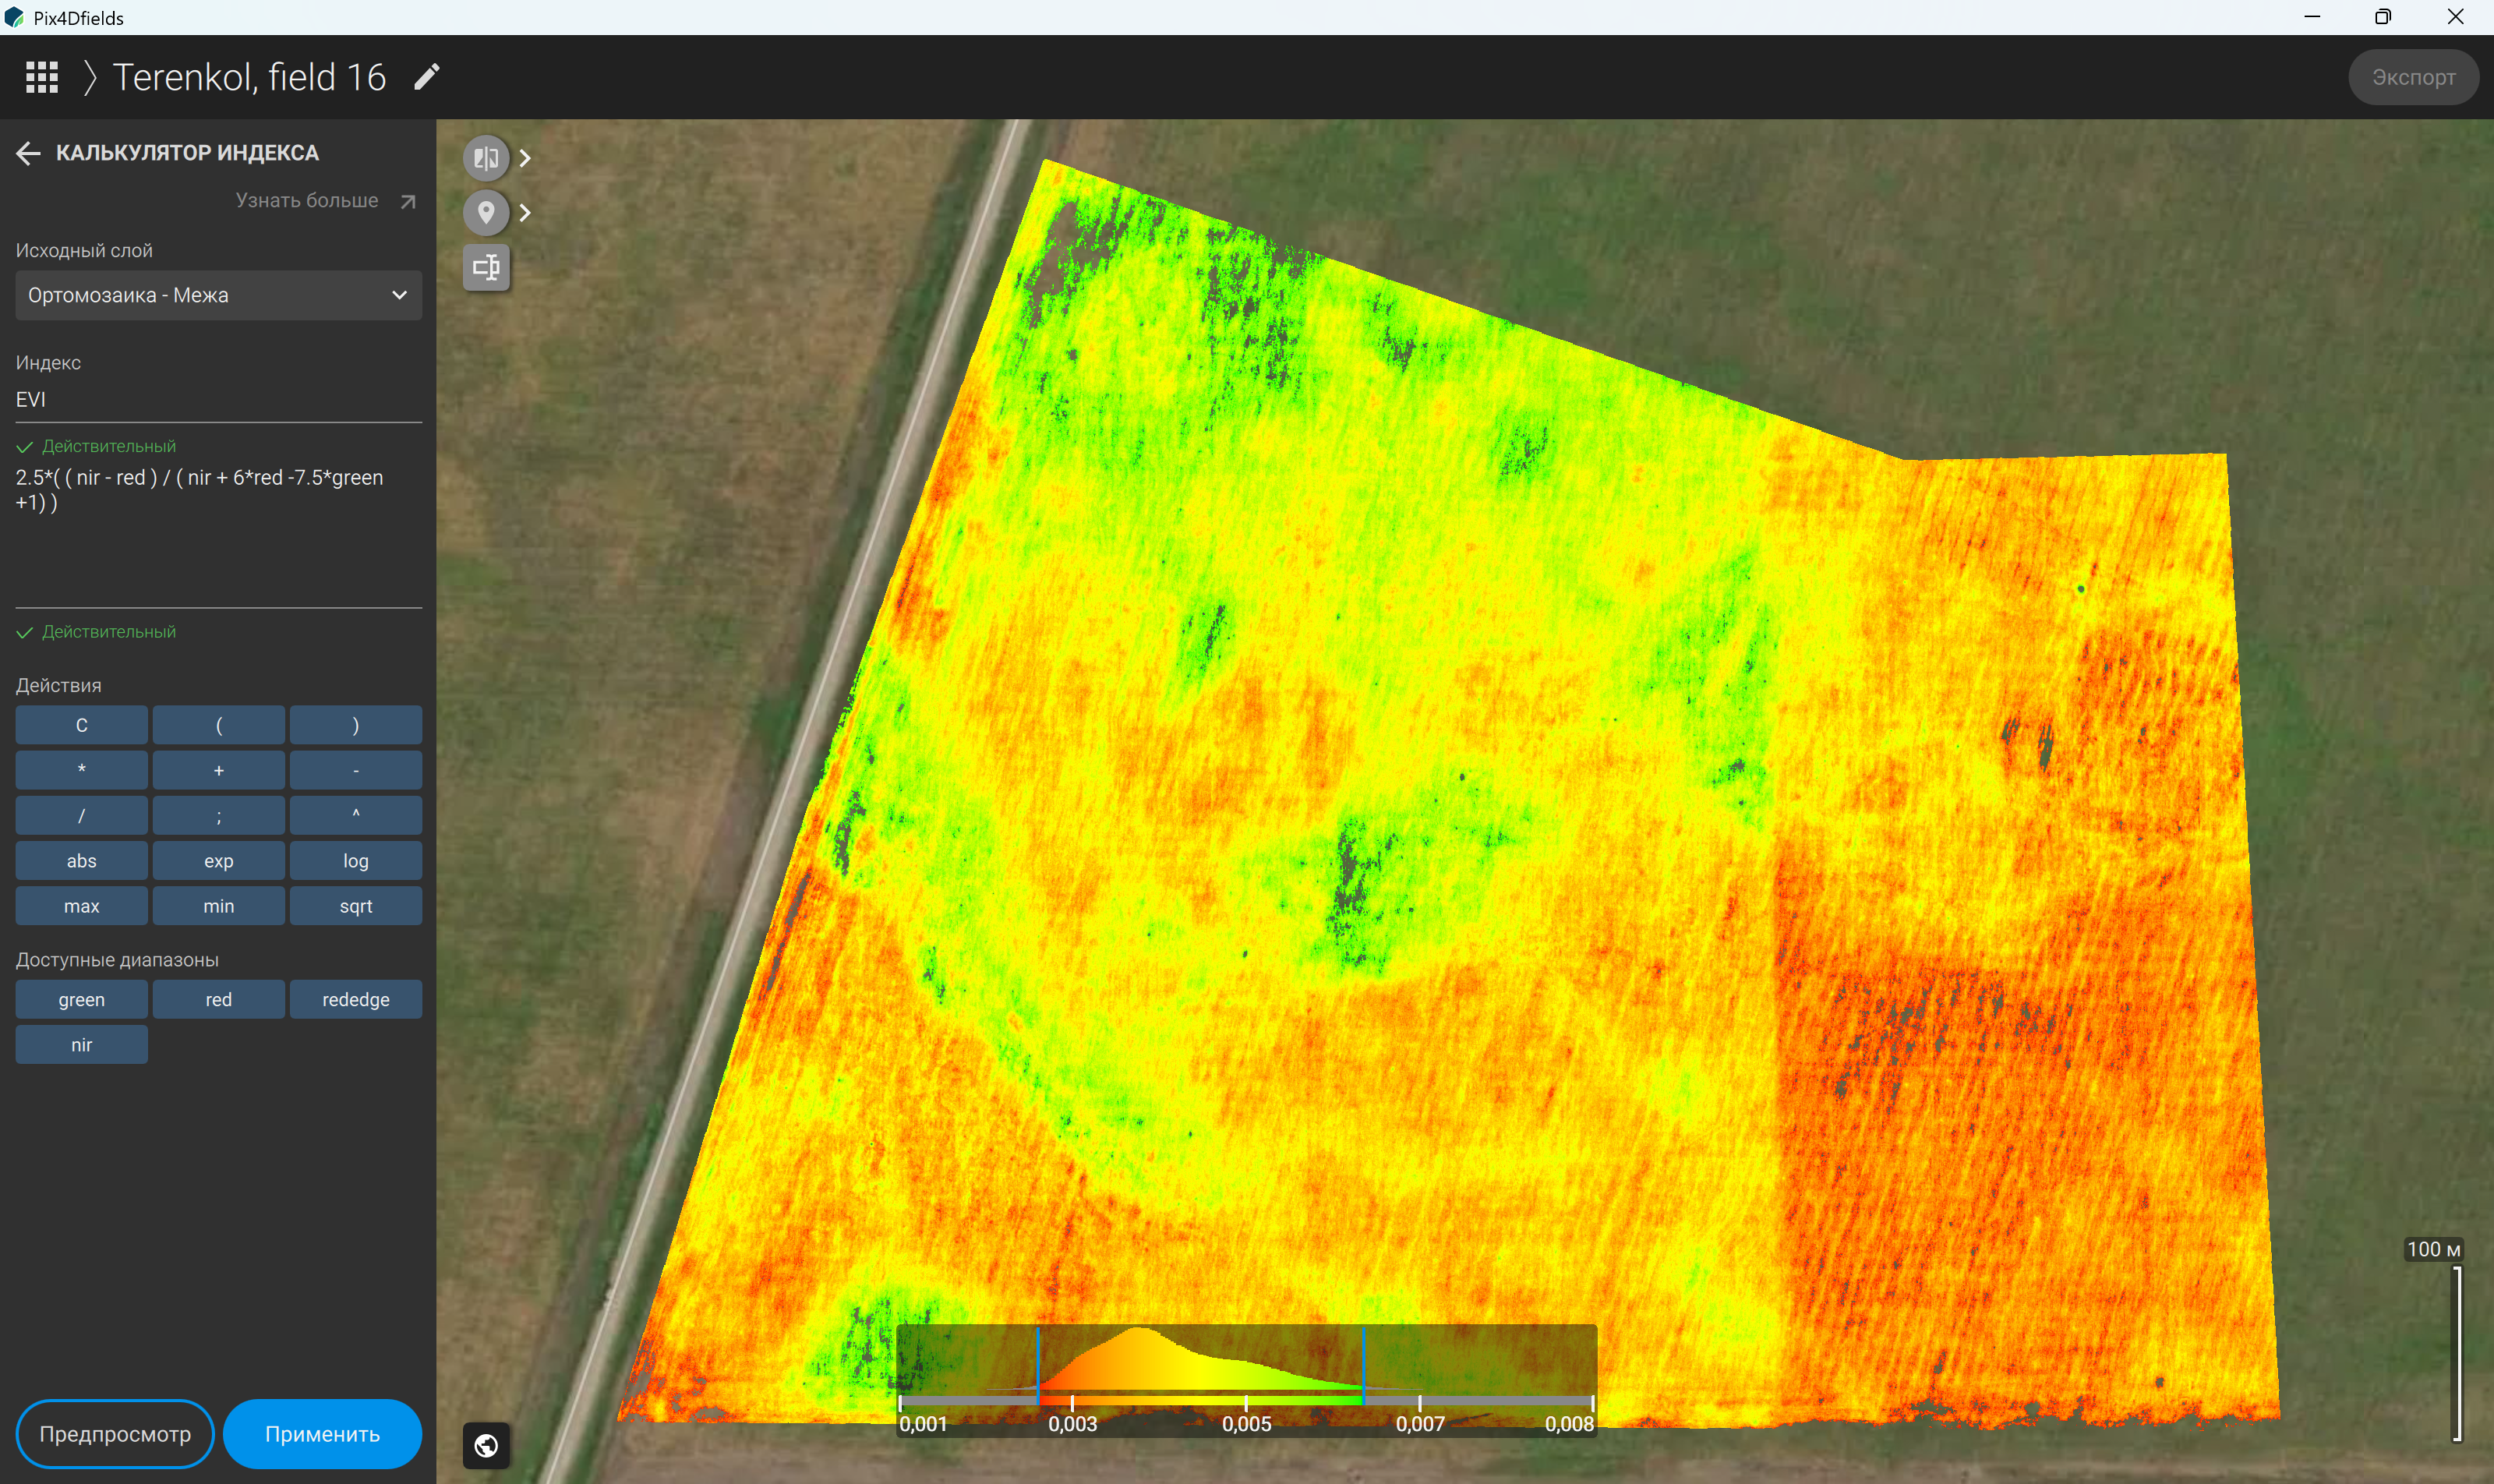Screen dimensions: 2494x1484
Task: Open the Ортомозаика - Межа source layer dropdown
Action: coord(219,295)
